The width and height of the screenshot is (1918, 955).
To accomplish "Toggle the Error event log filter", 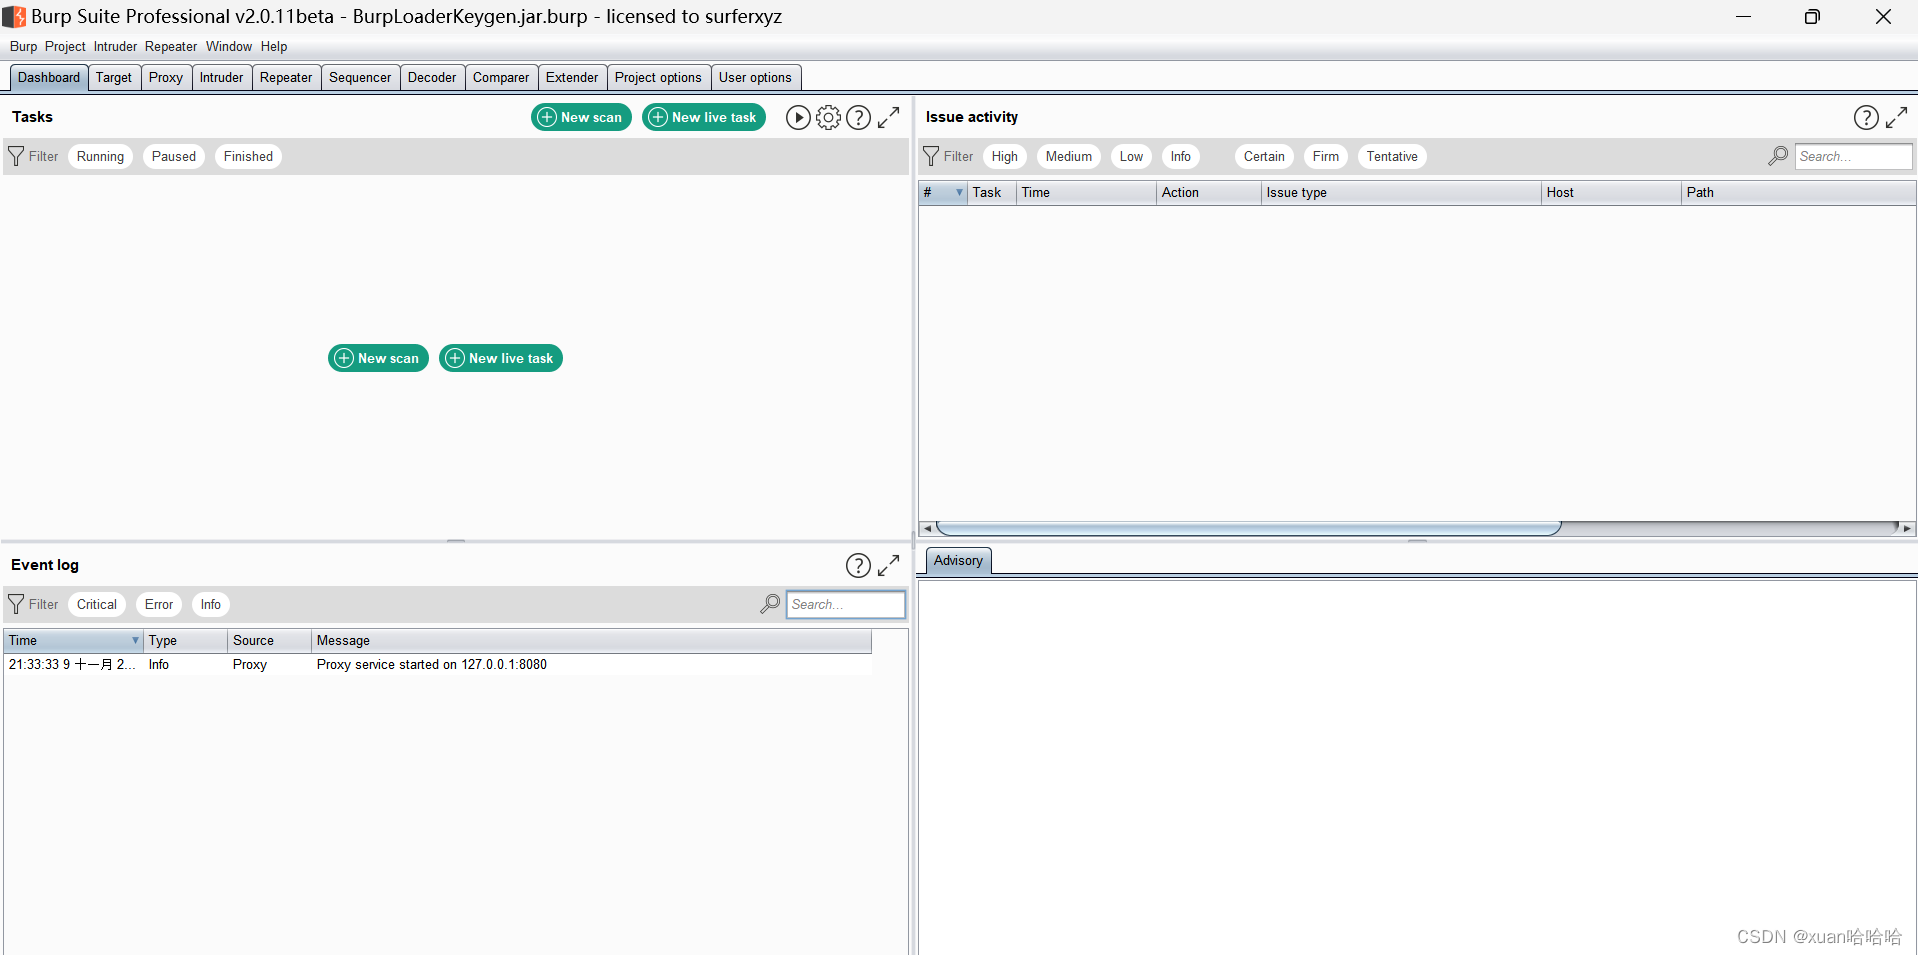I will pyautogui.click(x=159, y=605).
